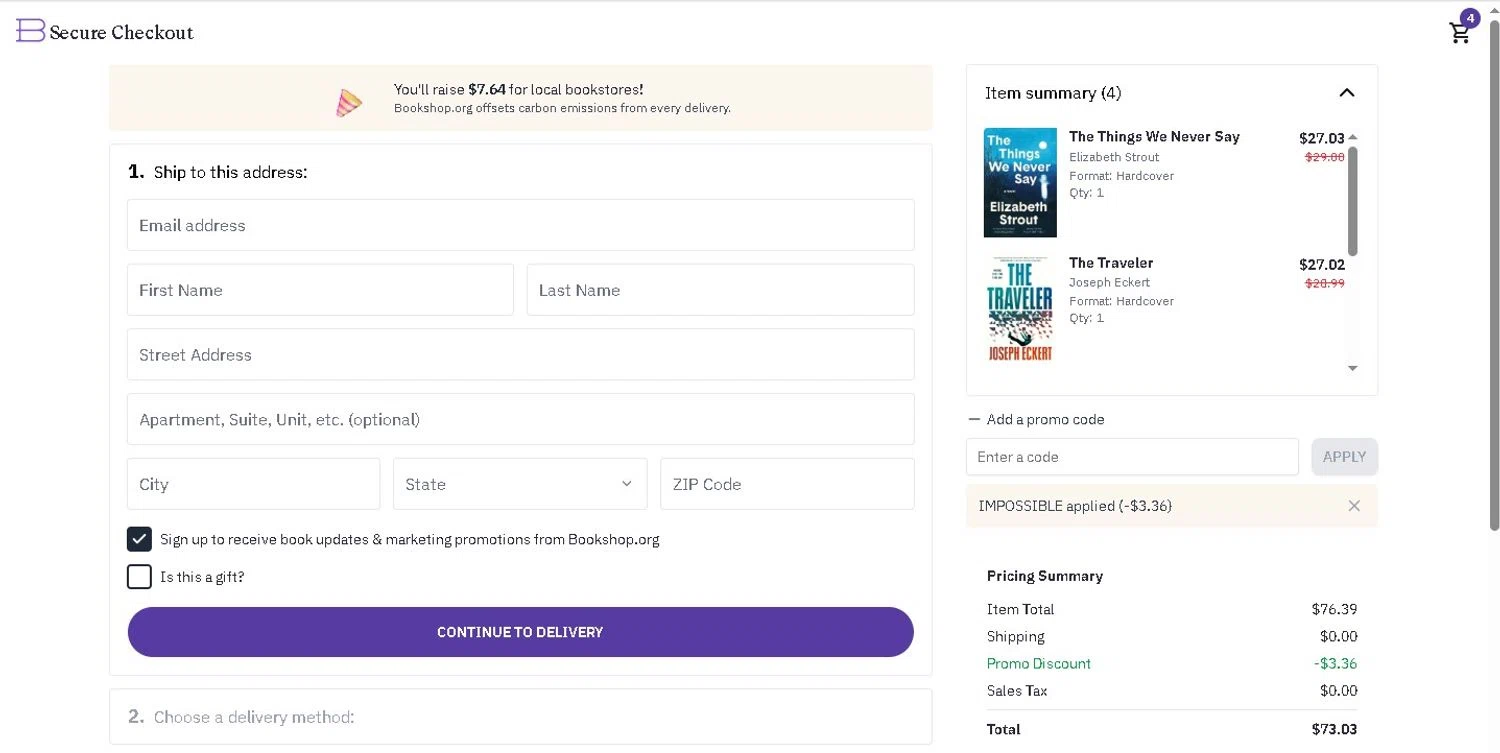This screenshot has width=1500, height=753.
Task: Focus the Last Name field
Action: [x=720, y=290]
